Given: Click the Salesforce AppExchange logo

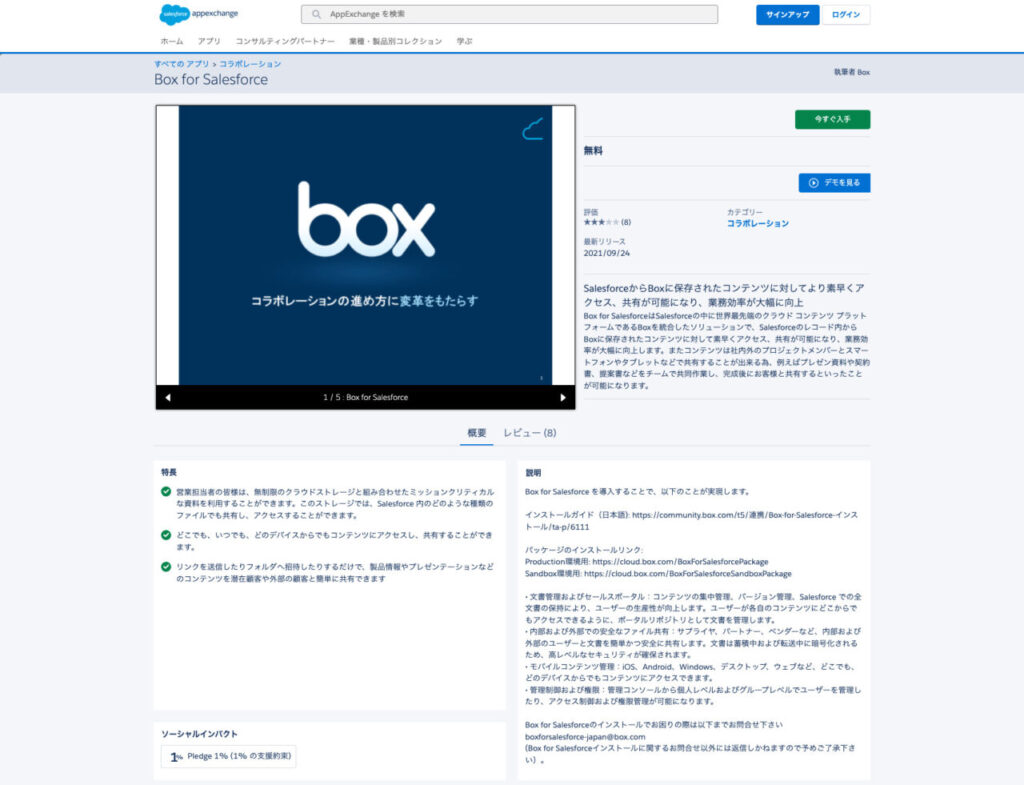Looking at the screenshot, I should click(199, 14).
